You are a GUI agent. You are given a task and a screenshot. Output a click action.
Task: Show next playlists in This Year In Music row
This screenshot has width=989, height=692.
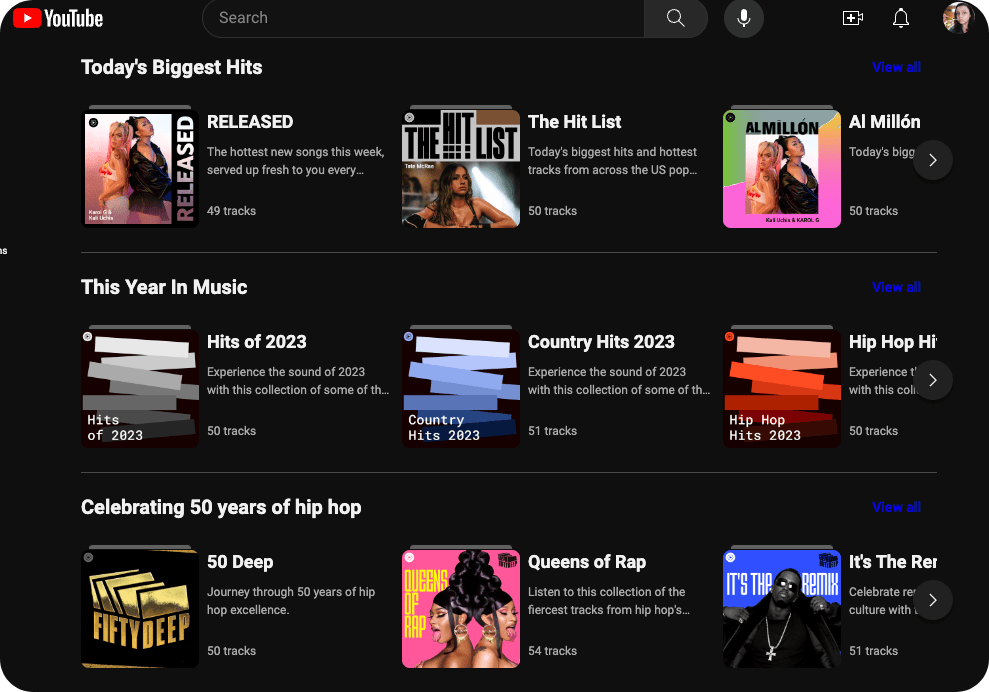[933, 380]
